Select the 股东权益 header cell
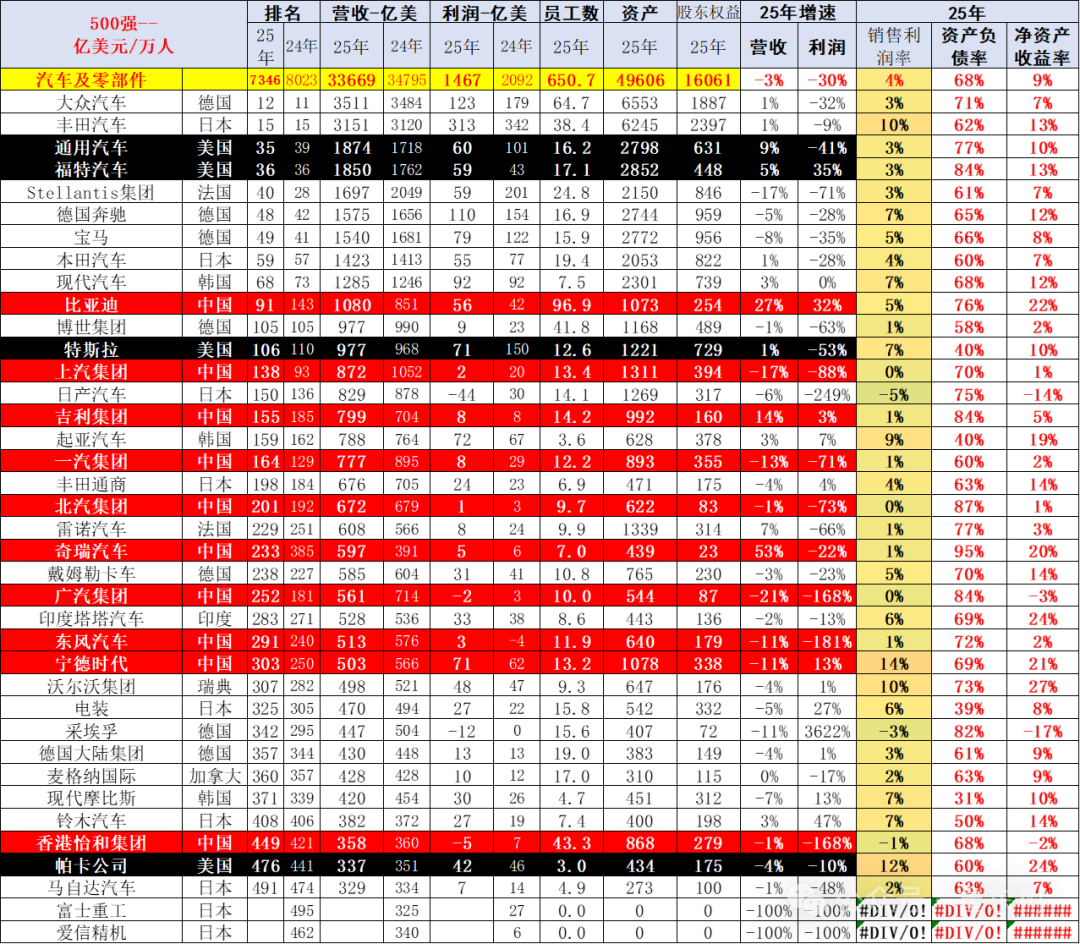This screenshot has height=944, width=1080. tap(708, 13)
